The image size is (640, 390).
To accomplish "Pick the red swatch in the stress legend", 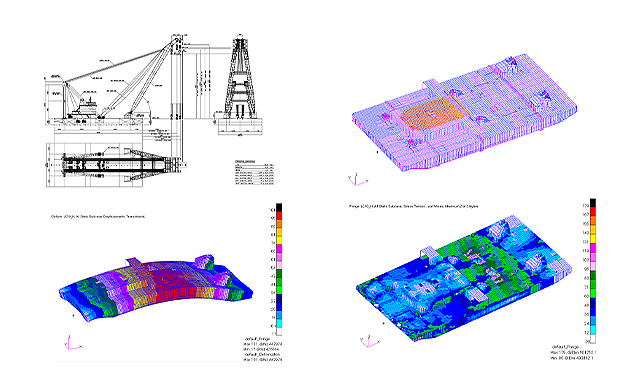I will pyautogui.click(x=593, y=211).
